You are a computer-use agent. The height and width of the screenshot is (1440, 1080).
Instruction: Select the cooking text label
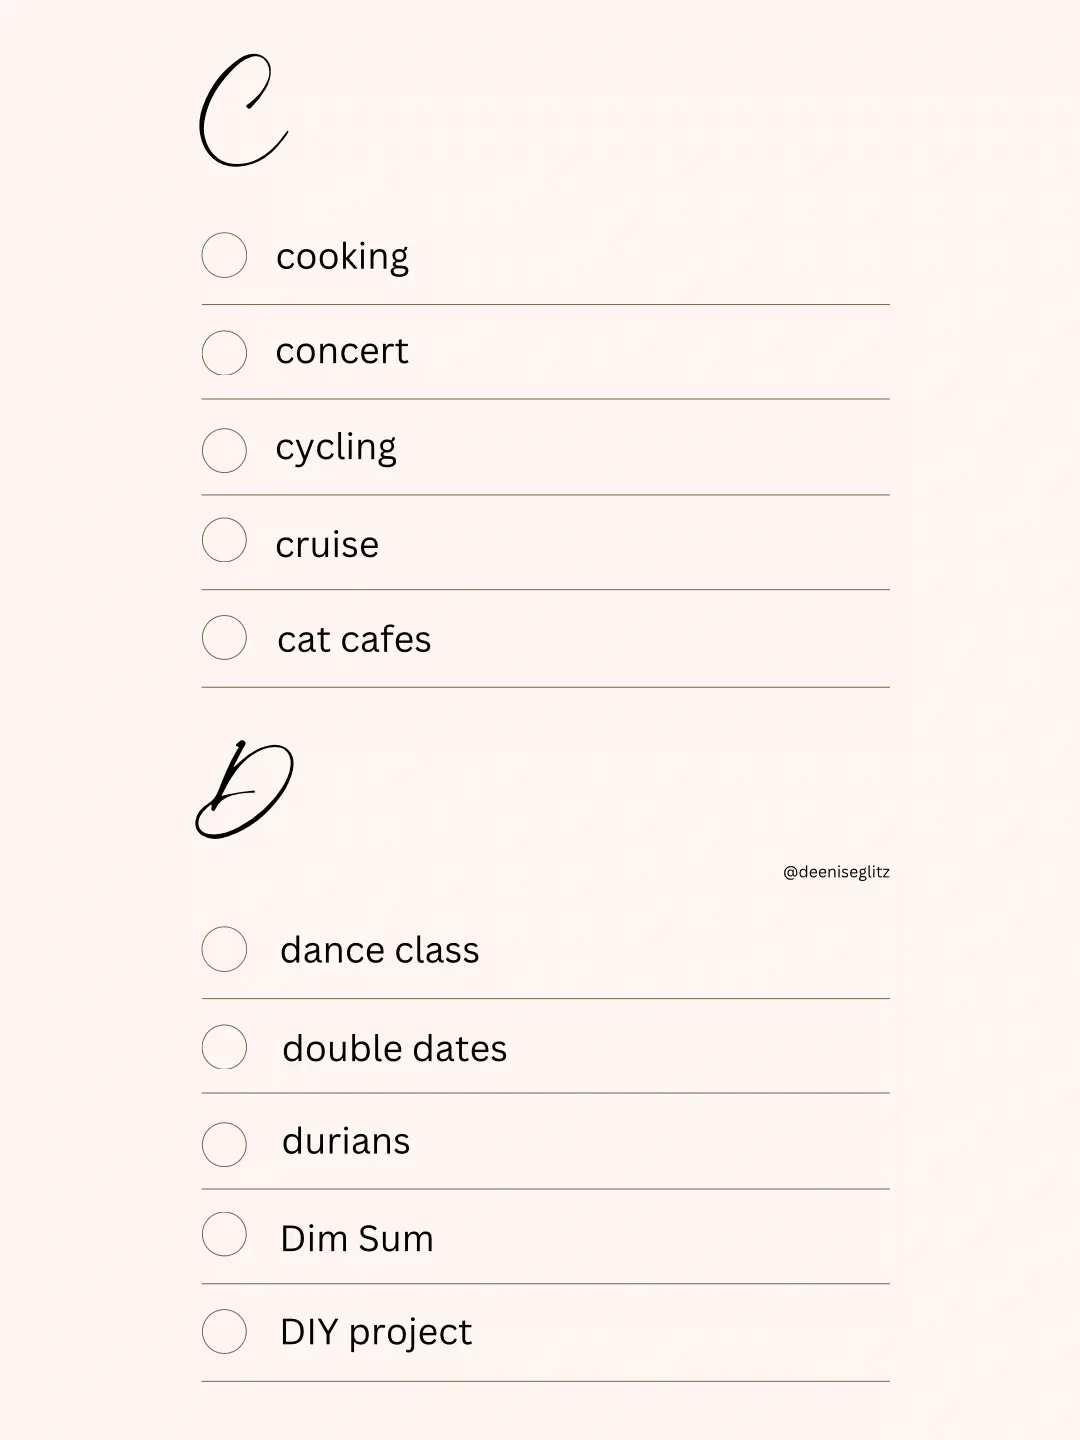[342, 257]
